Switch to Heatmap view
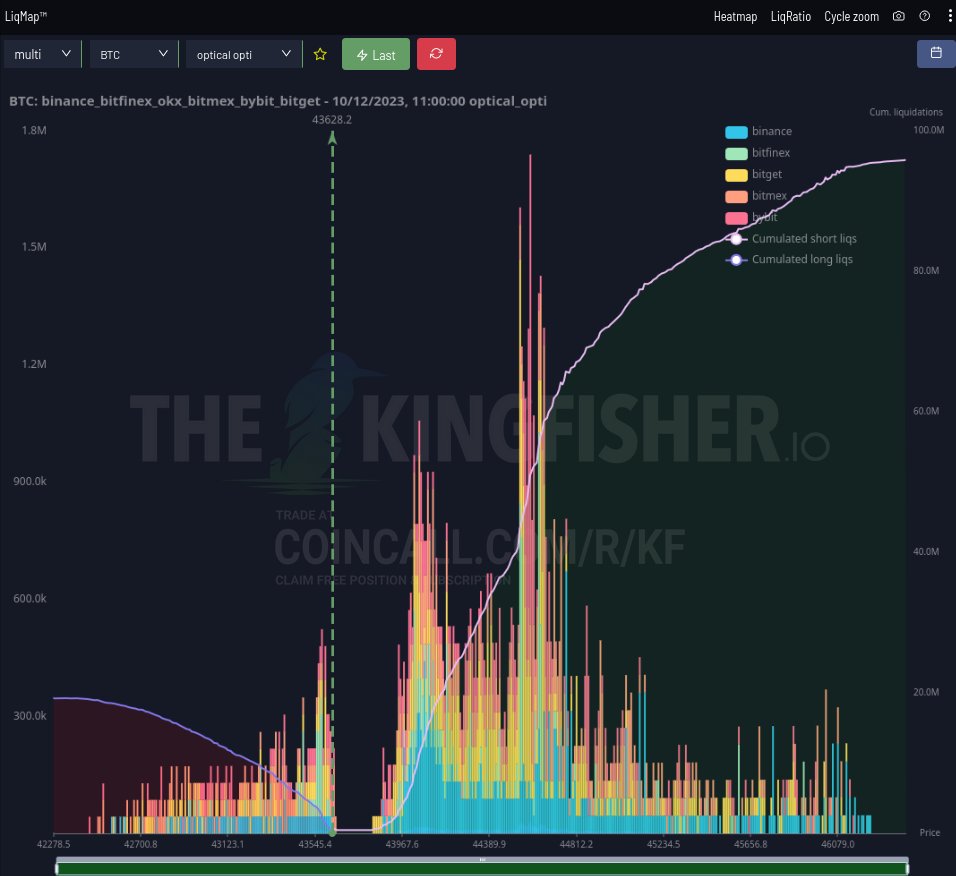Screen dimensions: 956x876 pos(735,16)
